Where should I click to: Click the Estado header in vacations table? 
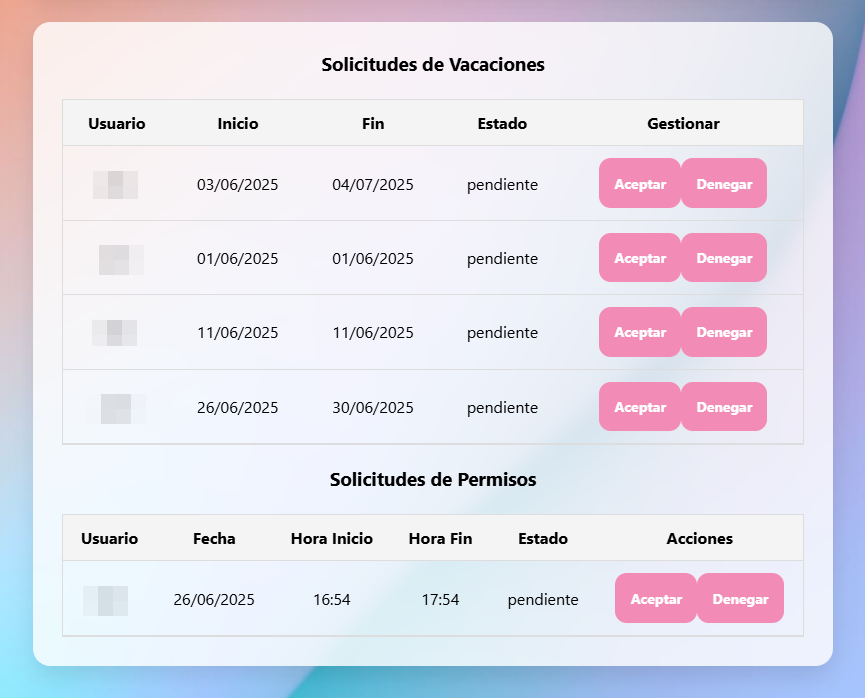[502, 124]
